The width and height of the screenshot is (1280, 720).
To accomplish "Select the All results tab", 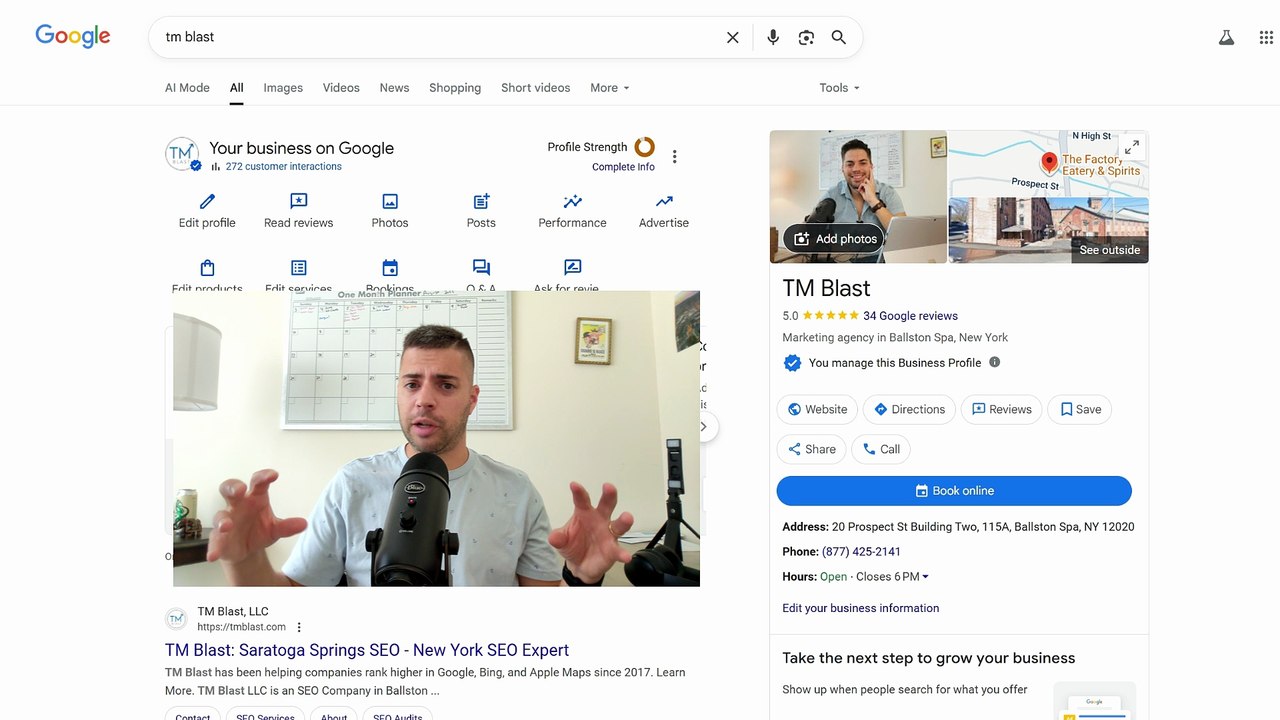I will pyautogui.click(x=236, y=88).
